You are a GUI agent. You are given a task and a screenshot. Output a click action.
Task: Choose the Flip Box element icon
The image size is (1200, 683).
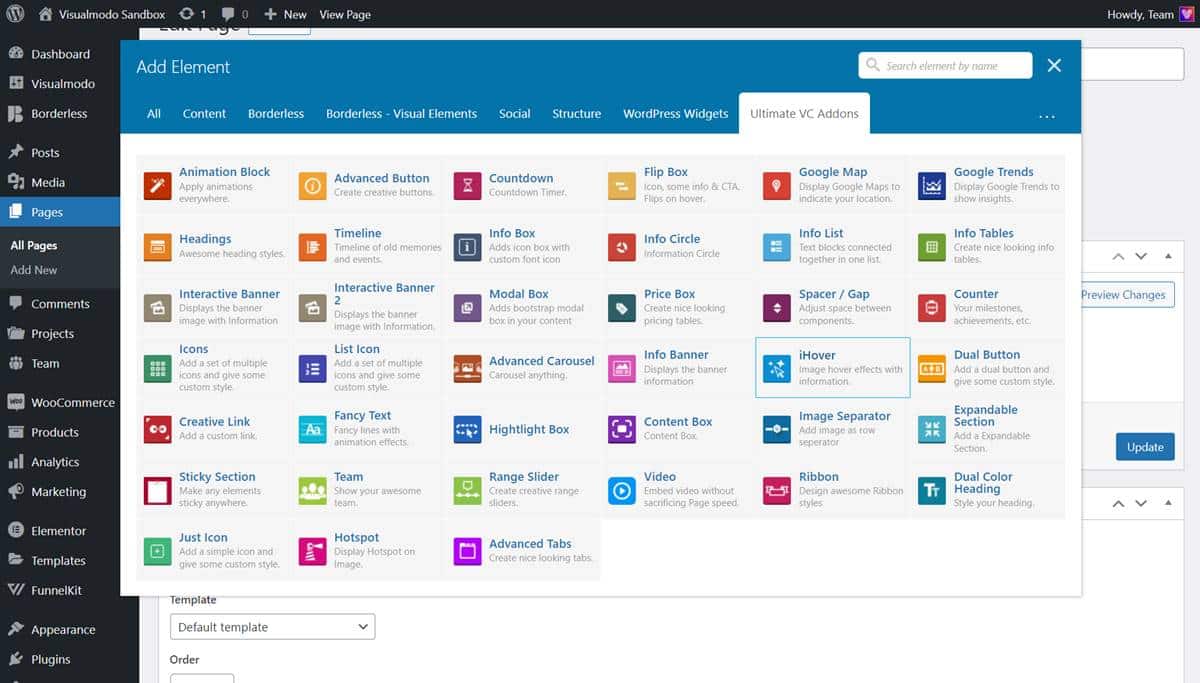tap(622, 186)
